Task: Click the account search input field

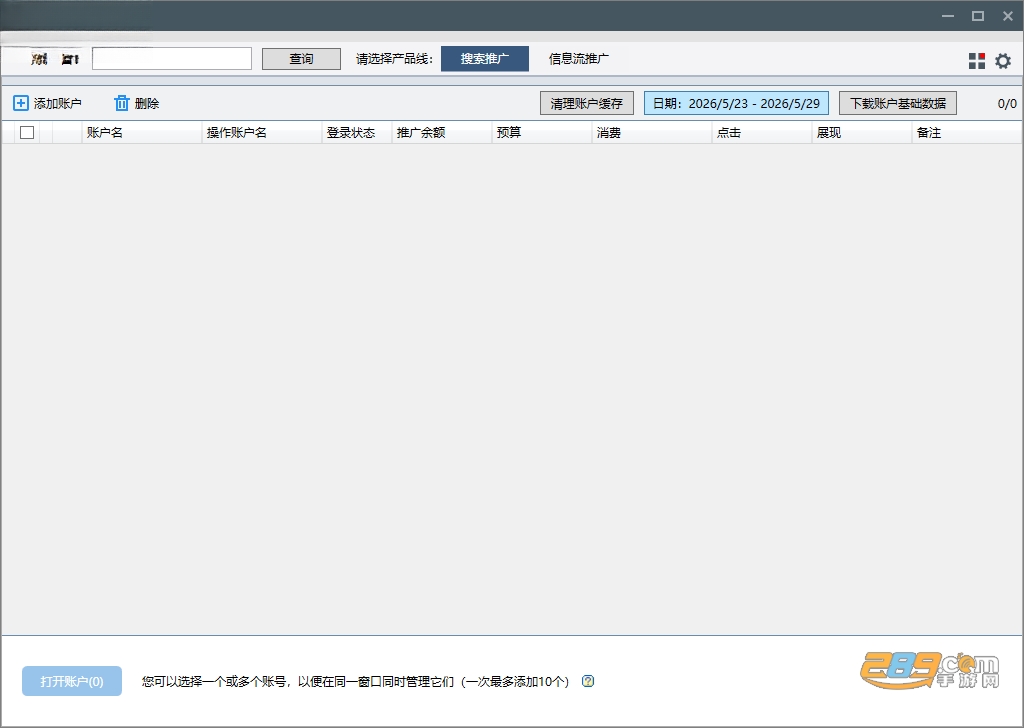Action: pos(172,59)
